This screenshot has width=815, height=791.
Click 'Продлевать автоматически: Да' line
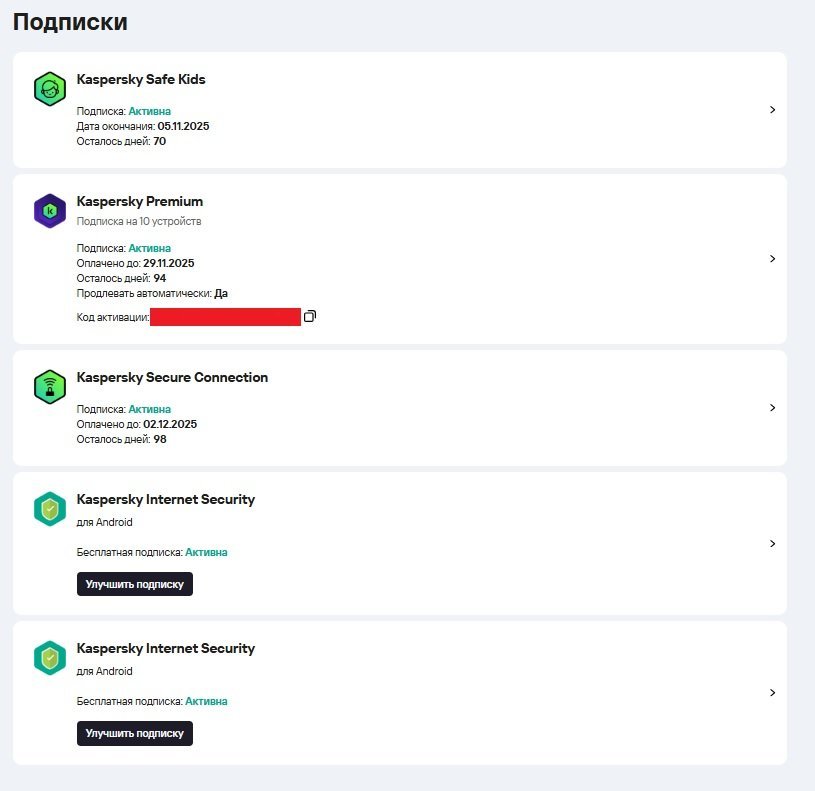pos(152,294)
